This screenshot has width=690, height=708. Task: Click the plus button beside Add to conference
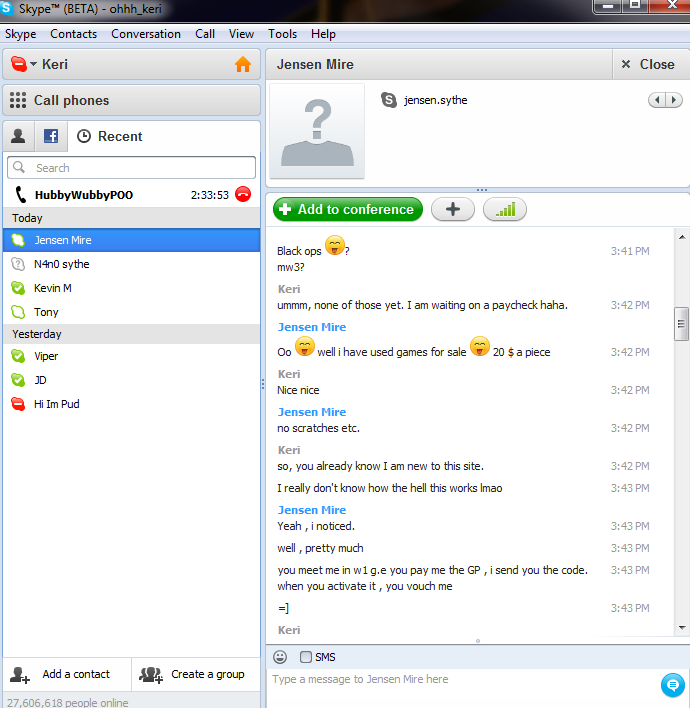[453, 210]
